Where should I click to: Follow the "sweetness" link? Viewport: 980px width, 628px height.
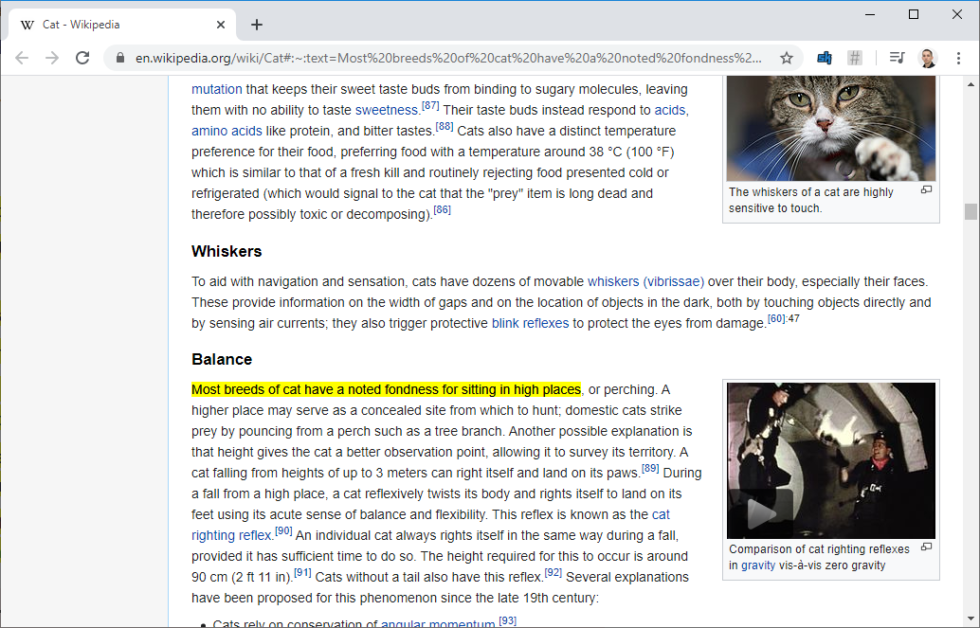click(x=386, y=111)
